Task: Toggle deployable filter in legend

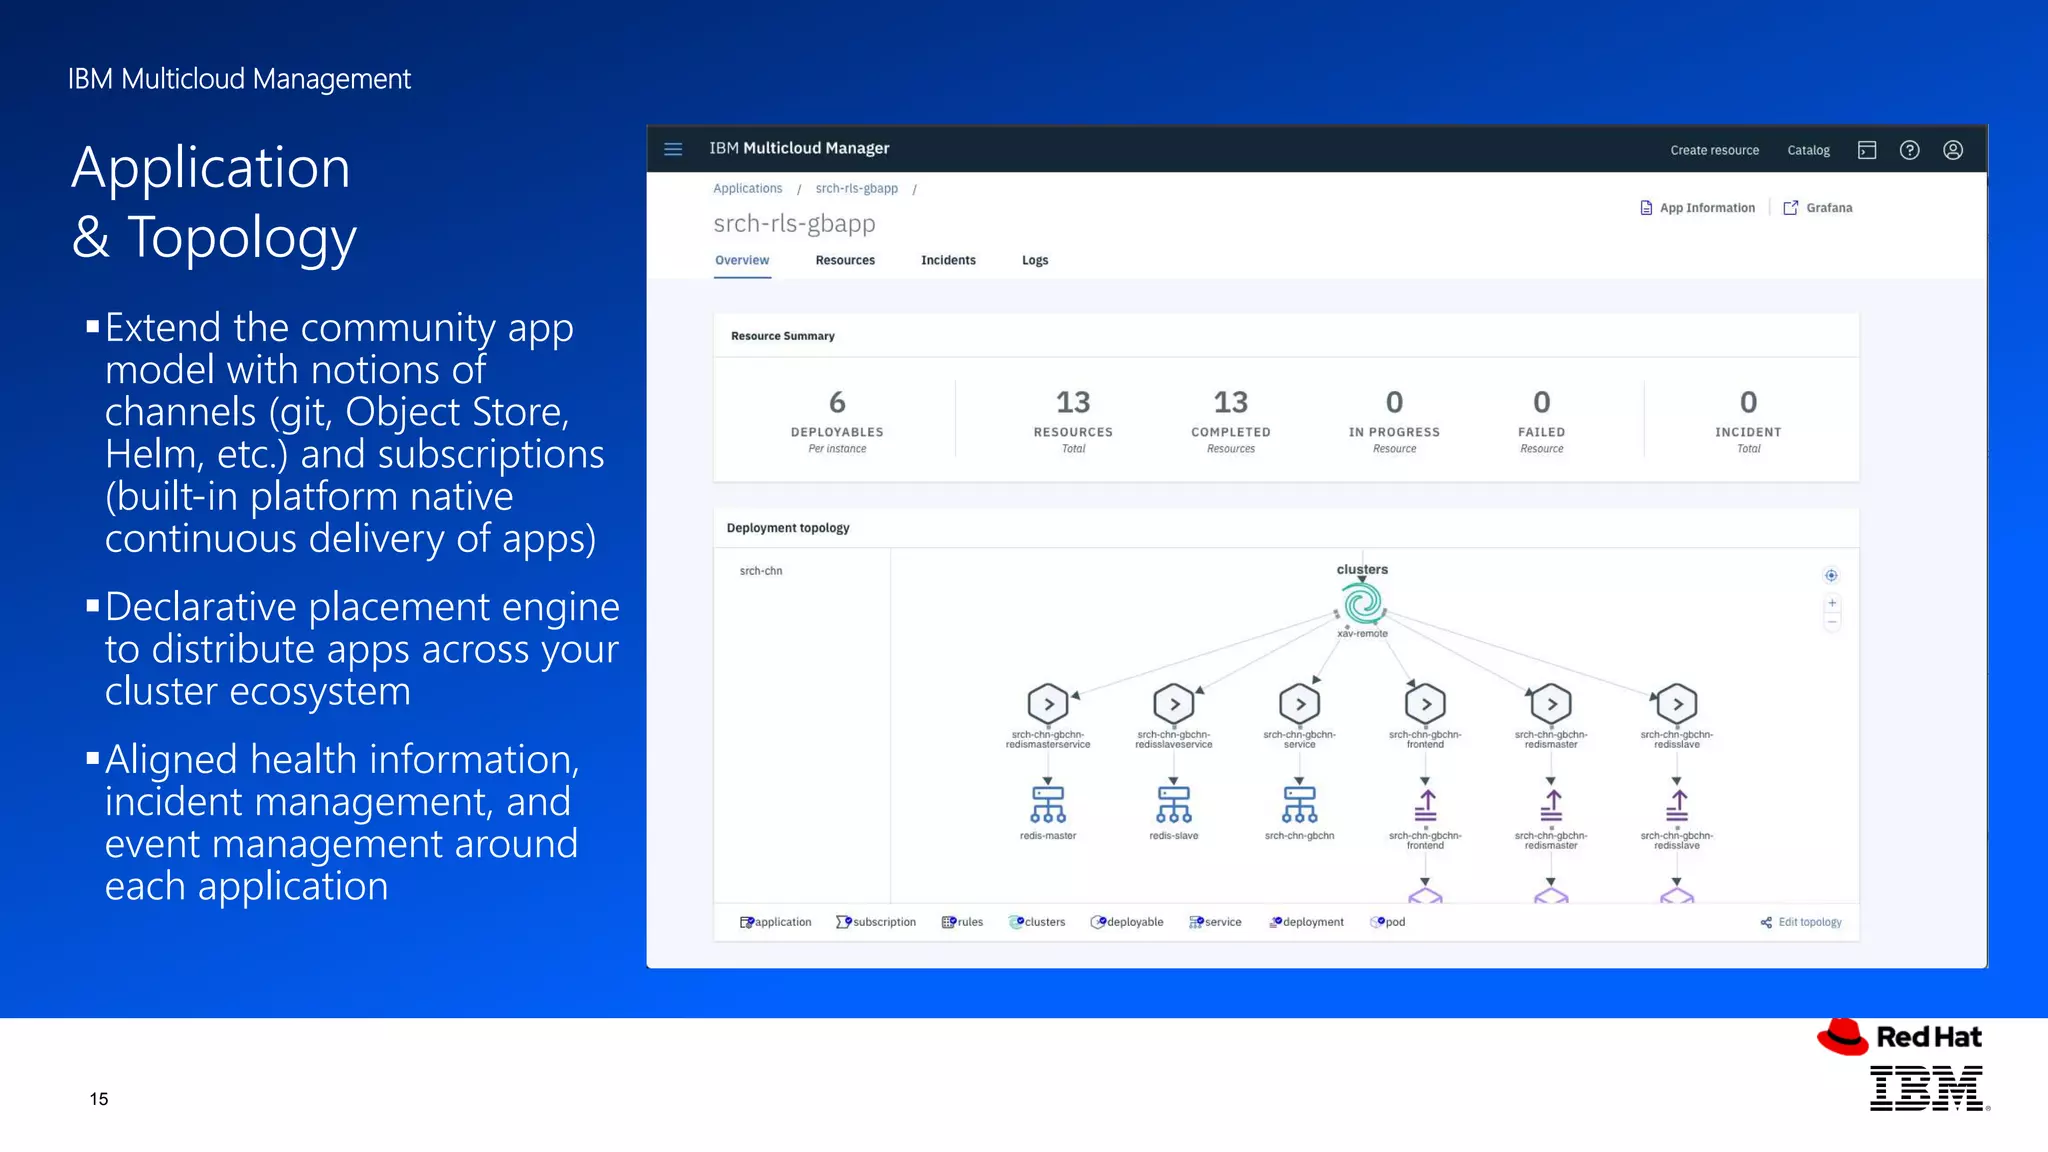Action: click(1127, 922)
